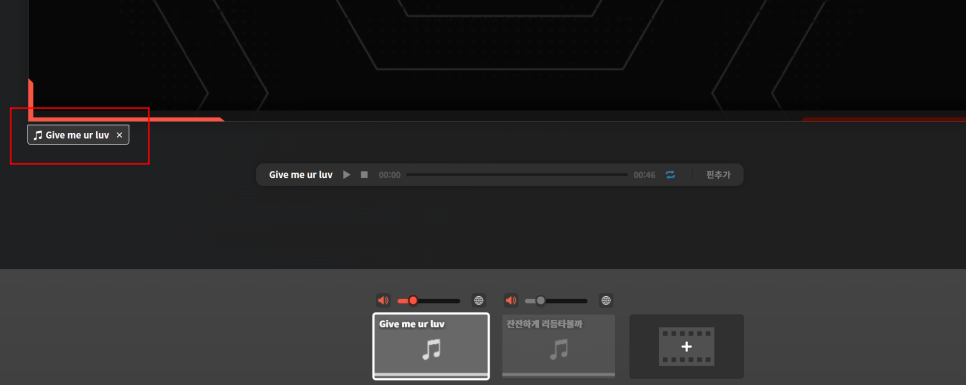Open globe icon for 잔잔하게 리듬타볼까
Image resolution: width=966 pixels, height=385 pixels.
pyautogui.click(x=606, y=301)
